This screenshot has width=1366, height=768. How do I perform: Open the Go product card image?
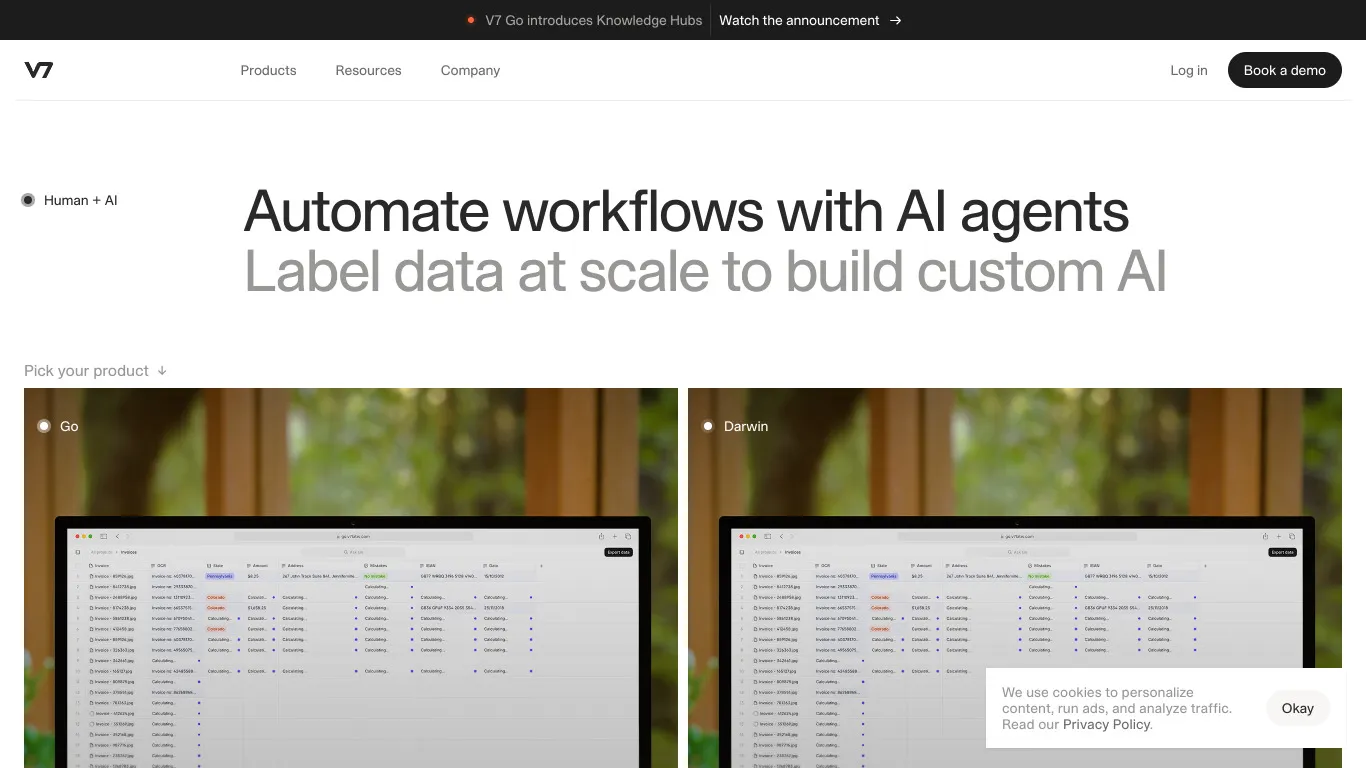point(351,578)
